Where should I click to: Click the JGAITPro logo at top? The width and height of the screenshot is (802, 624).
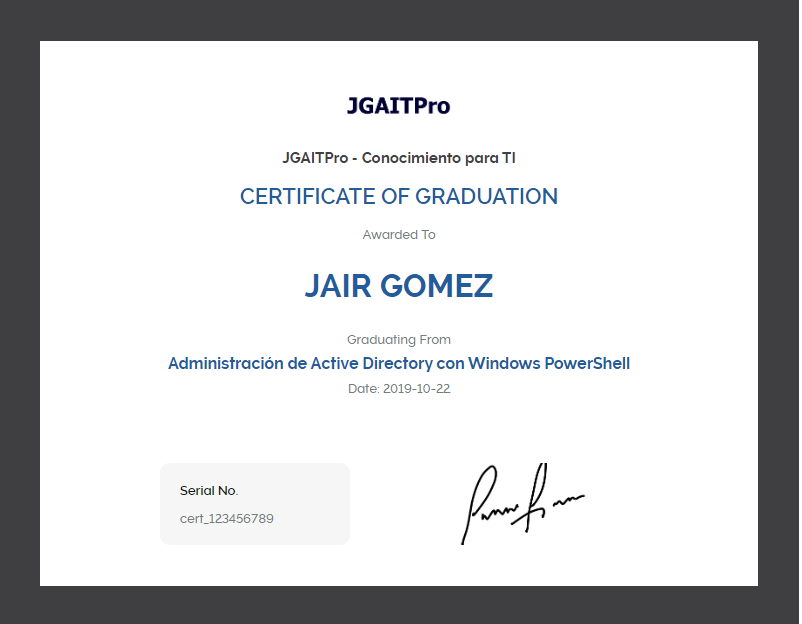[x=398, y=106]
